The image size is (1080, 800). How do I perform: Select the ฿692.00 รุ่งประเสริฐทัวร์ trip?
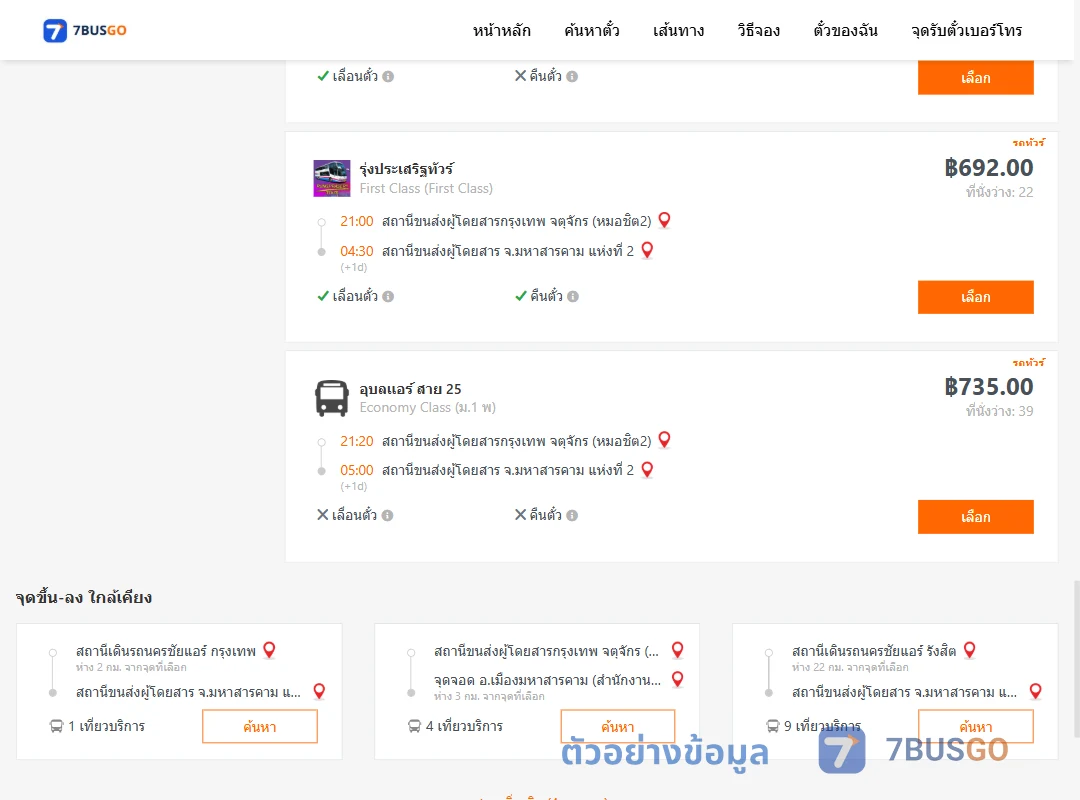pos(975,297)
